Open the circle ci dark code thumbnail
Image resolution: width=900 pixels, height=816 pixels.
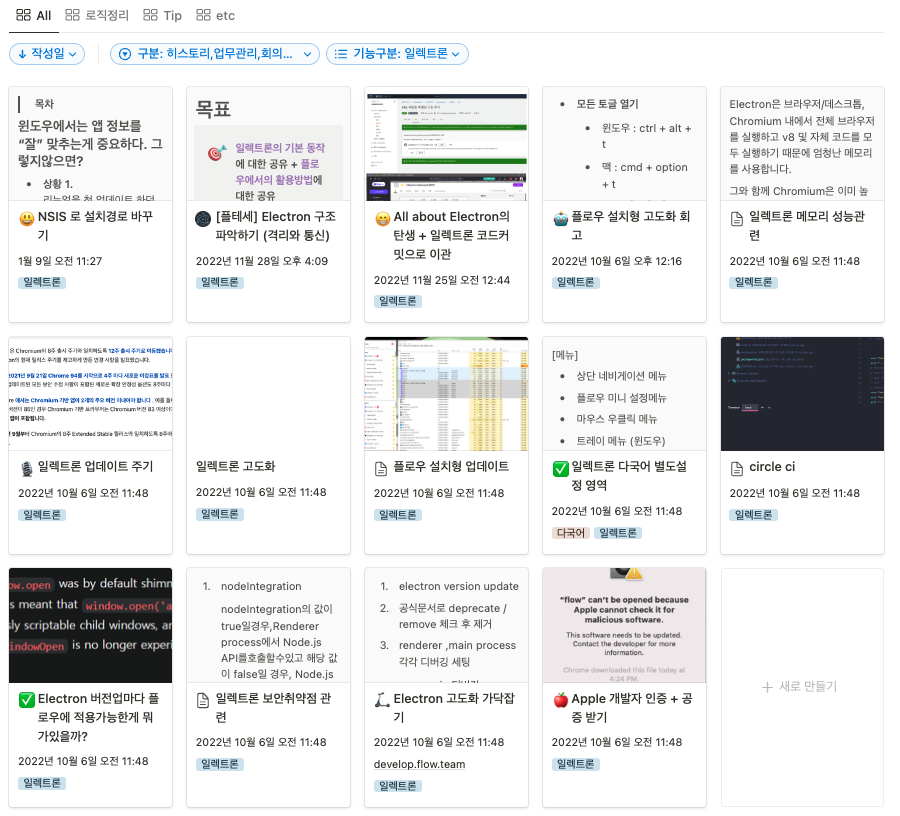tap(802, 394)
